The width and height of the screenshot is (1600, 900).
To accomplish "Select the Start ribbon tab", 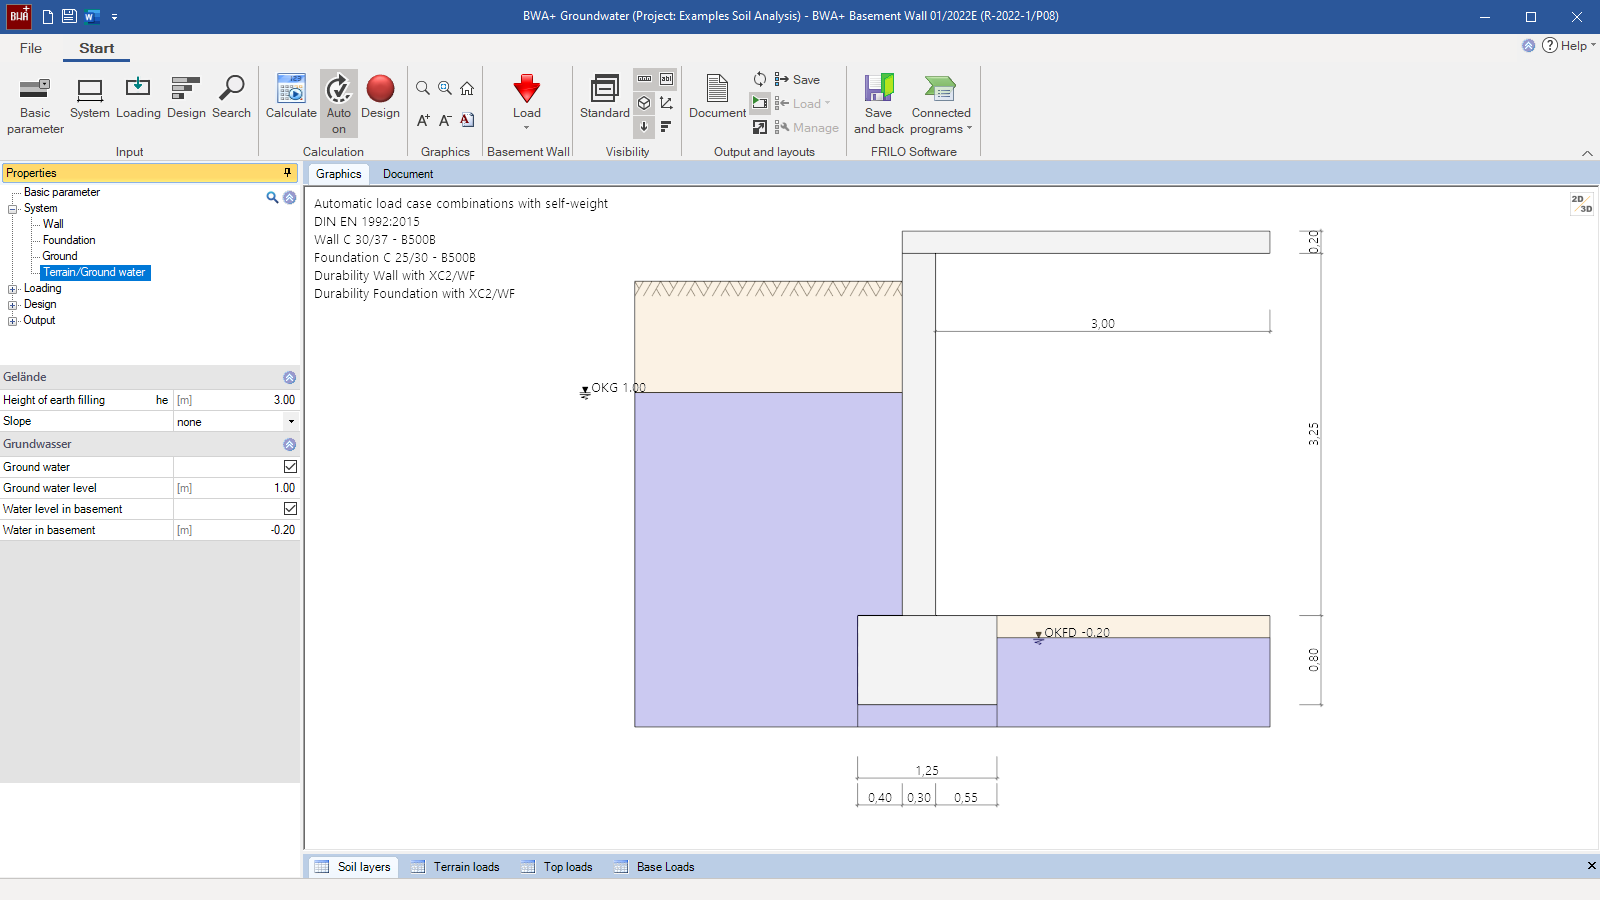I will 97,48.
